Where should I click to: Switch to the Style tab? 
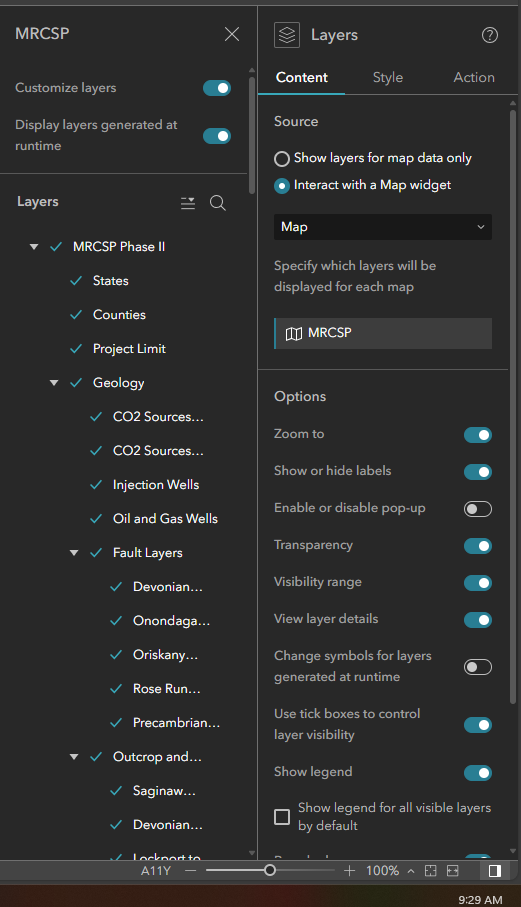[x=388, y=78]
